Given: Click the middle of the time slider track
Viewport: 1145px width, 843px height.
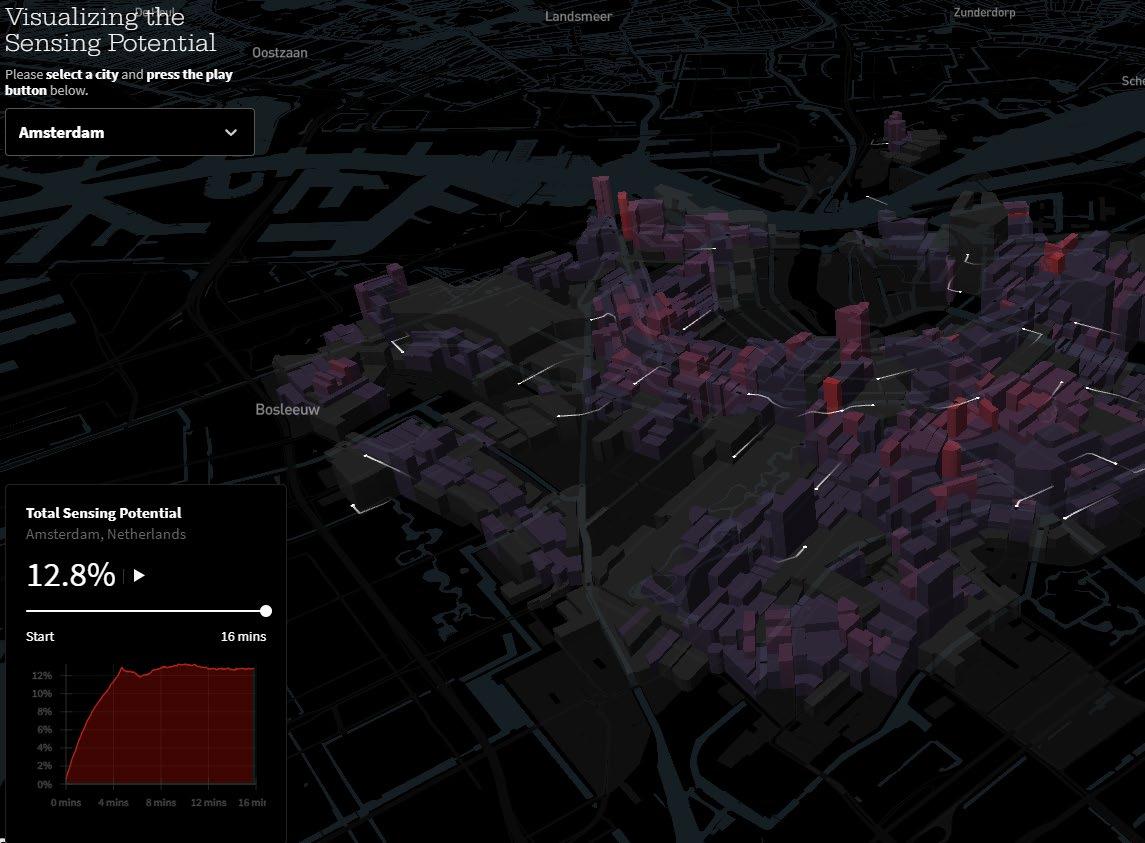Looking at the screenshot, I should [x=146, y=611].
